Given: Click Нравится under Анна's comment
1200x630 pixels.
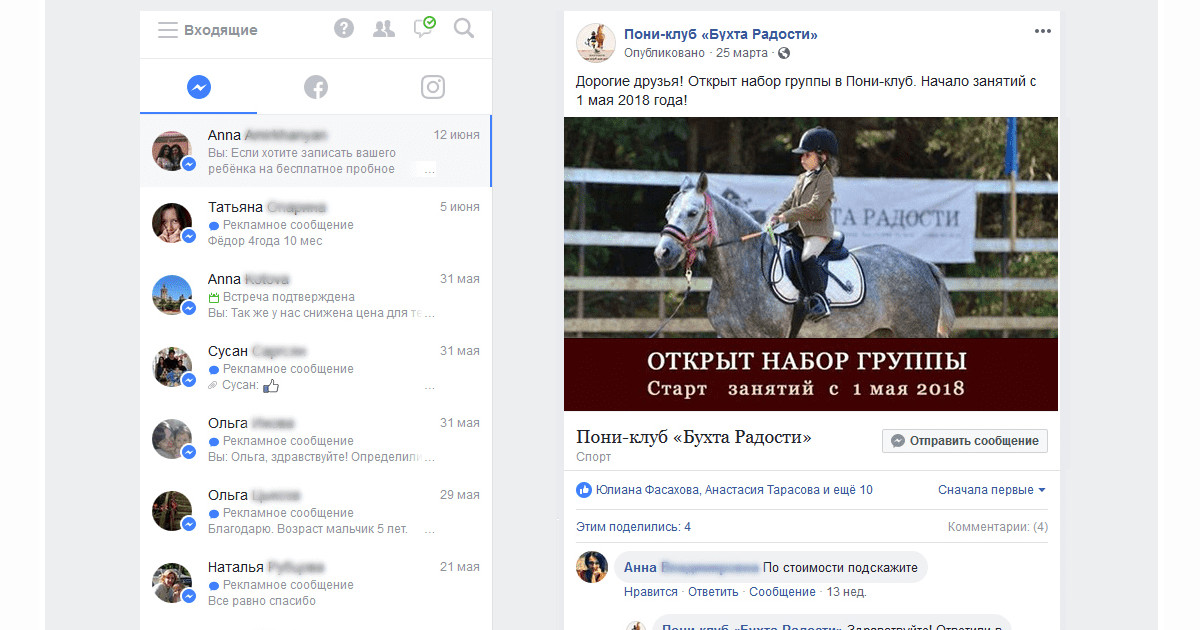Looking at the screenshot, I should click(651, 592).
